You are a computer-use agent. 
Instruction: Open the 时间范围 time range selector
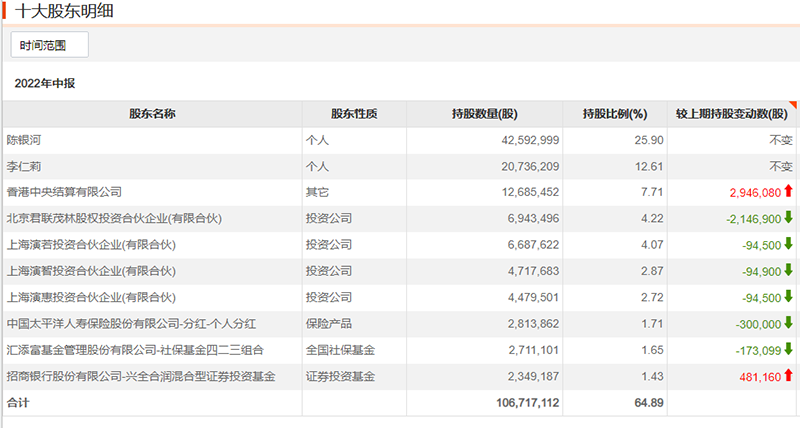49,45
